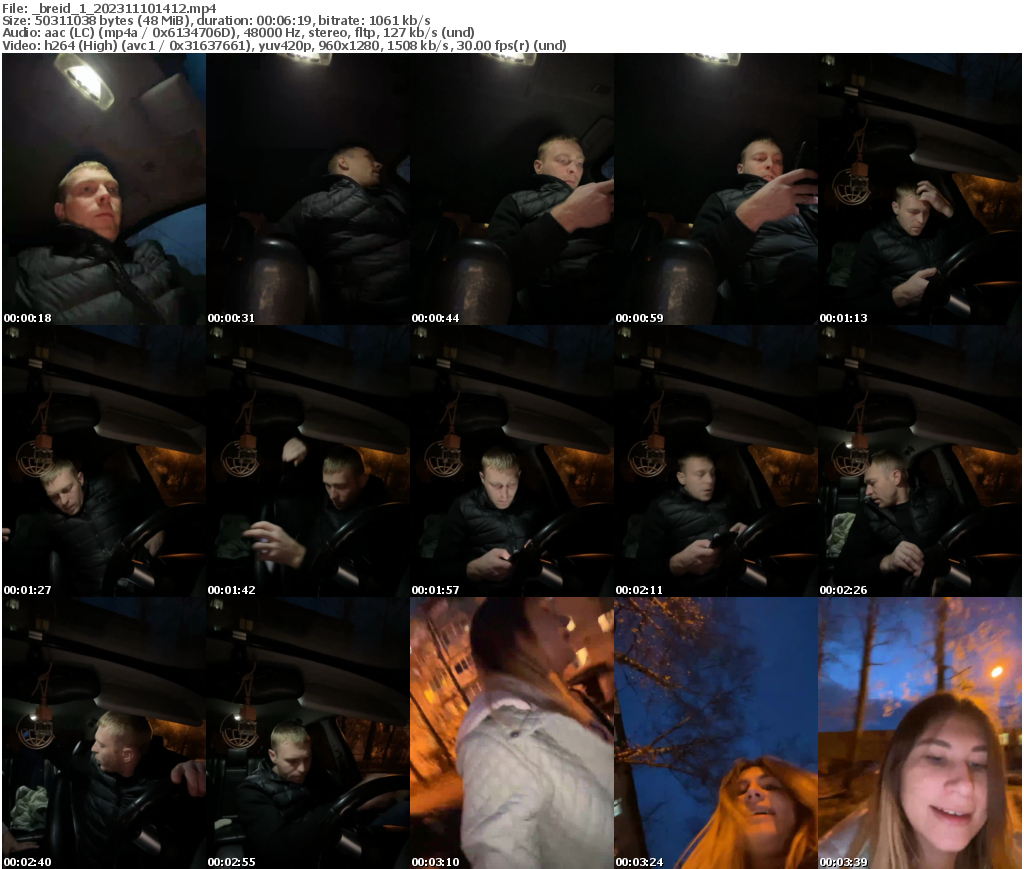Click the driver frame at 00:02:55
This screenshot has width=1024, height=869.
coord(307,734)
